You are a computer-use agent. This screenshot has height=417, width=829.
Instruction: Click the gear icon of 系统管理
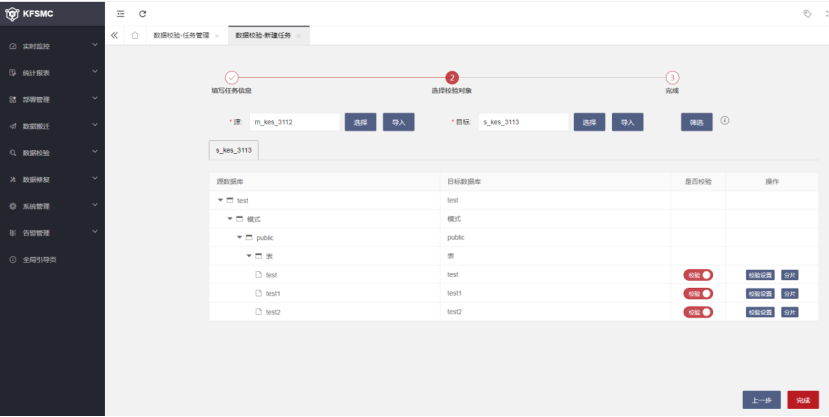click(x=13, y=206)
